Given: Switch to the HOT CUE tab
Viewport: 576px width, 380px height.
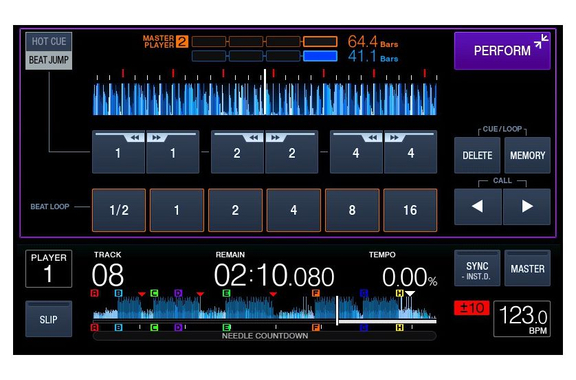Looking at the screenshot, I should pos(49,42).
